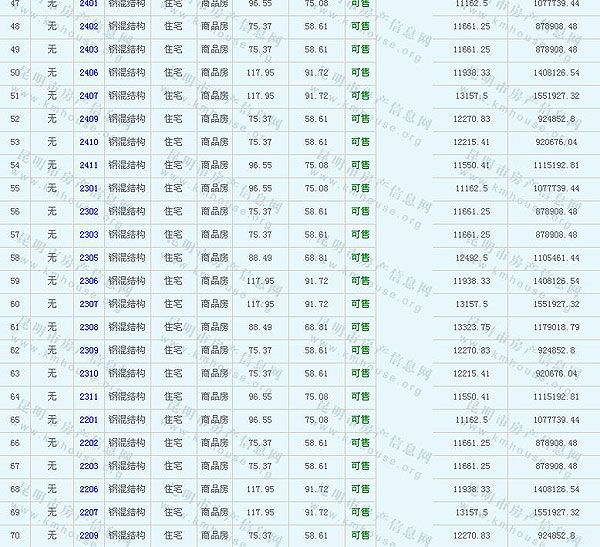Click room number 2410
The width and height of the screenshot is (600, 547).
[x=89, y=141]
